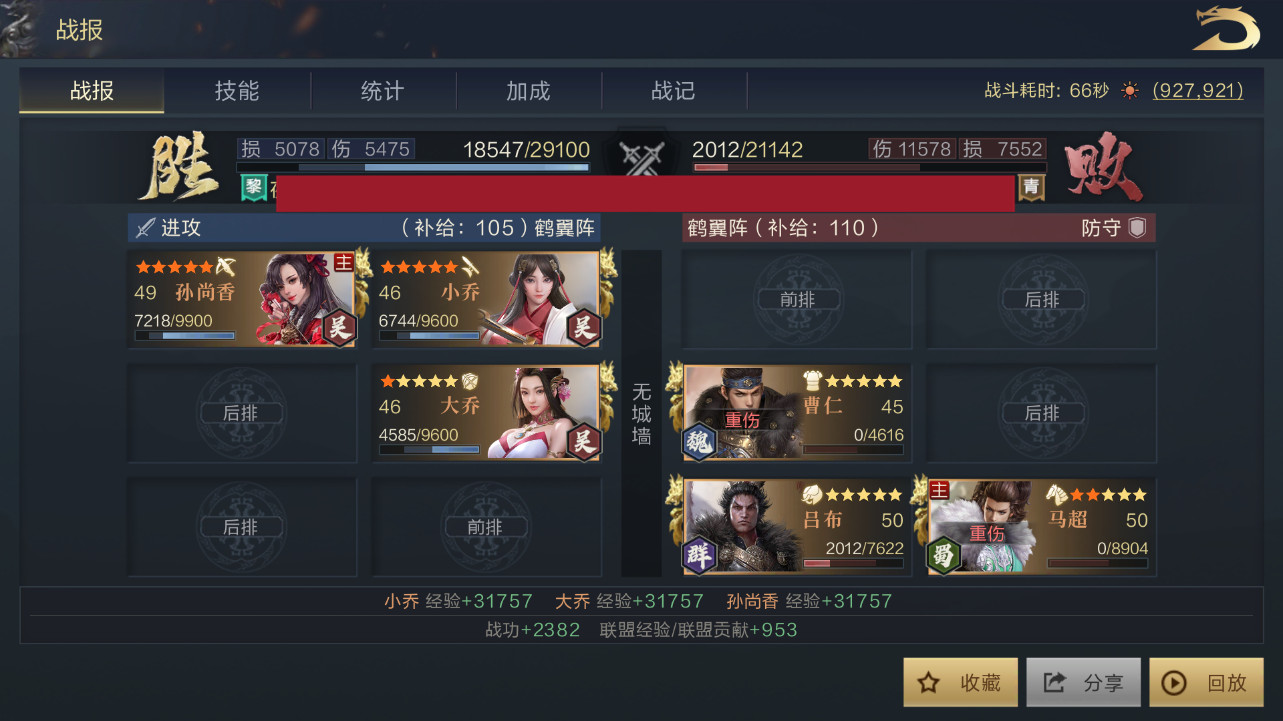Switch to the 技能 tab
The height and width of the screenshot is (721, 1283).
pyautogui.click(x=237, y=91)
